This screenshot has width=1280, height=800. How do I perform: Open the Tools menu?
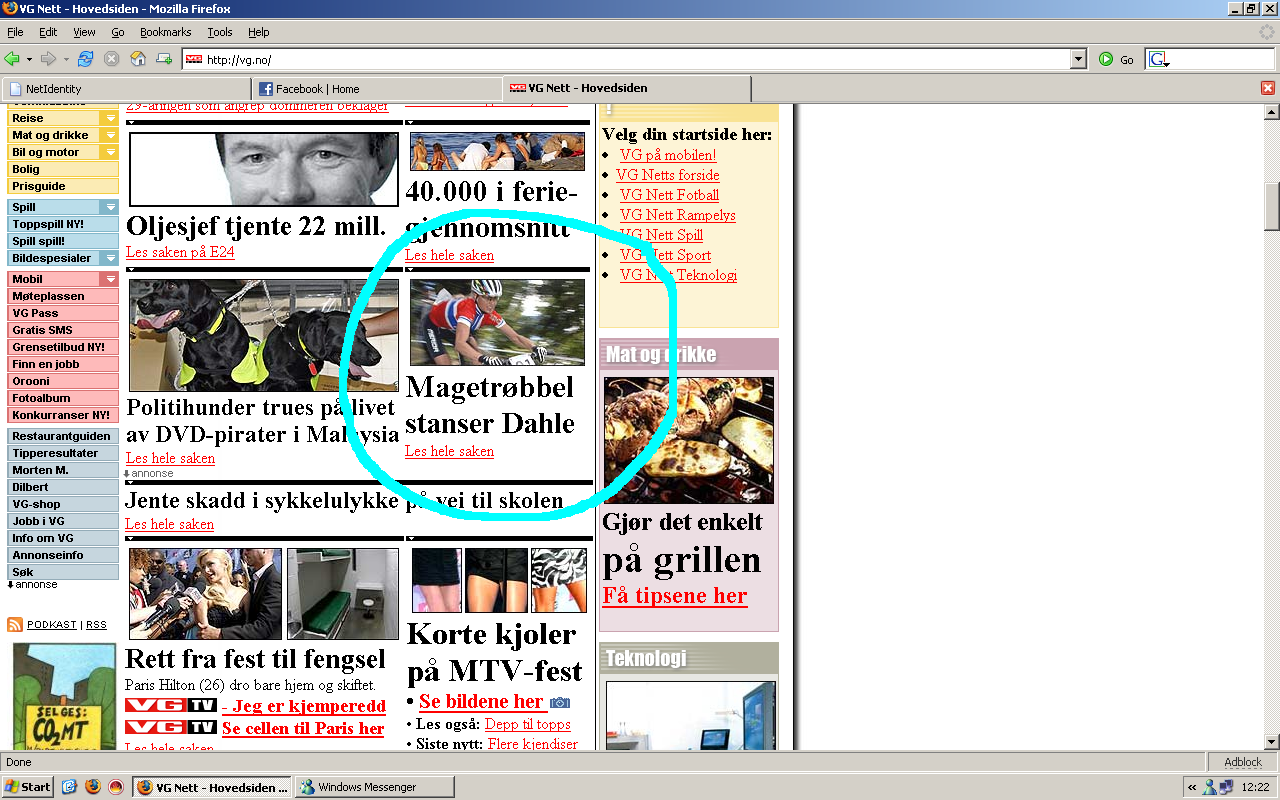[220, 32]
